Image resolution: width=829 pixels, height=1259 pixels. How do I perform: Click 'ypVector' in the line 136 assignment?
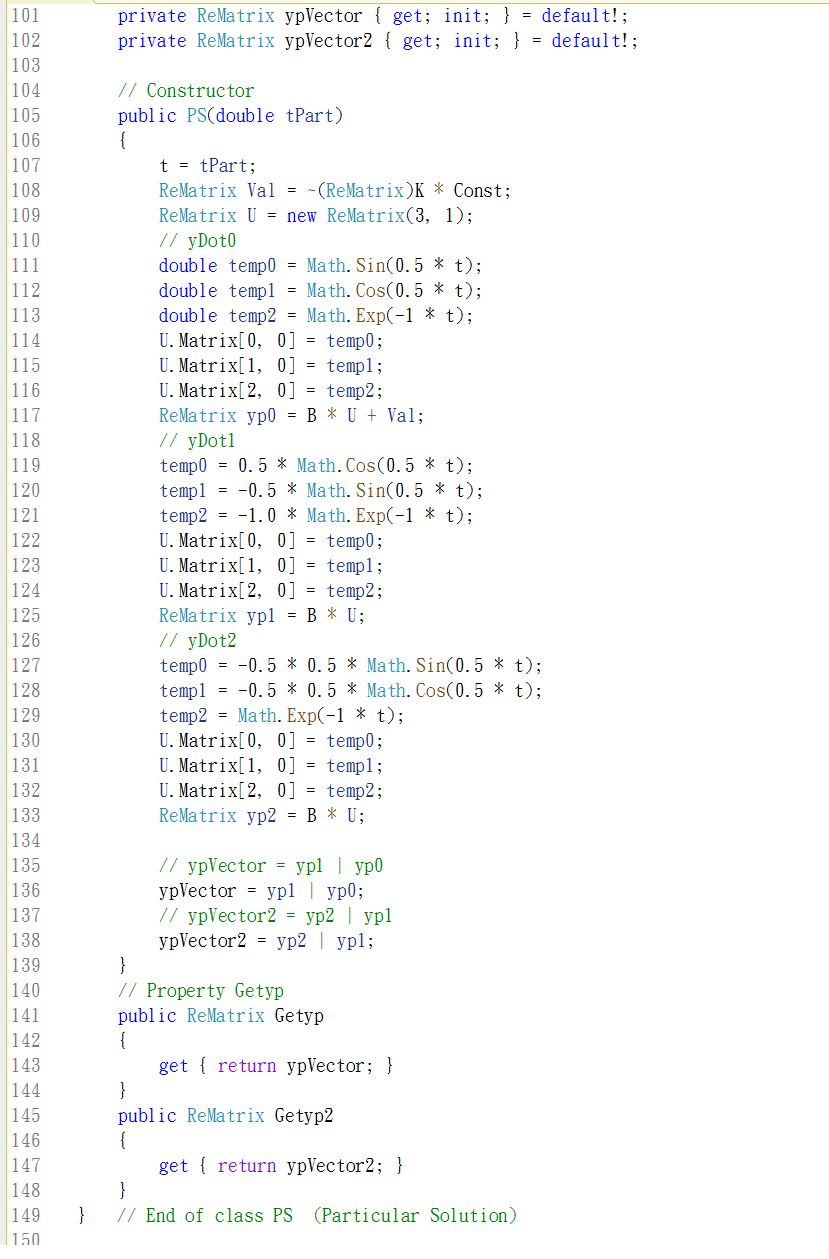coord(198,891)
